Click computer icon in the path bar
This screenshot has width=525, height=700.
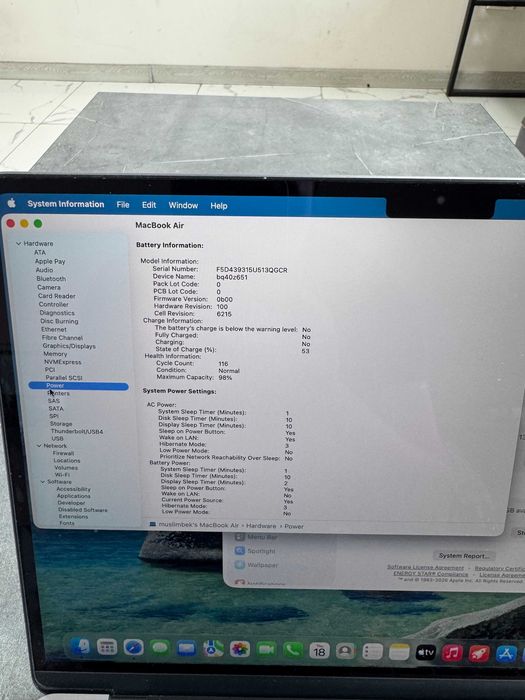[153, 525]
